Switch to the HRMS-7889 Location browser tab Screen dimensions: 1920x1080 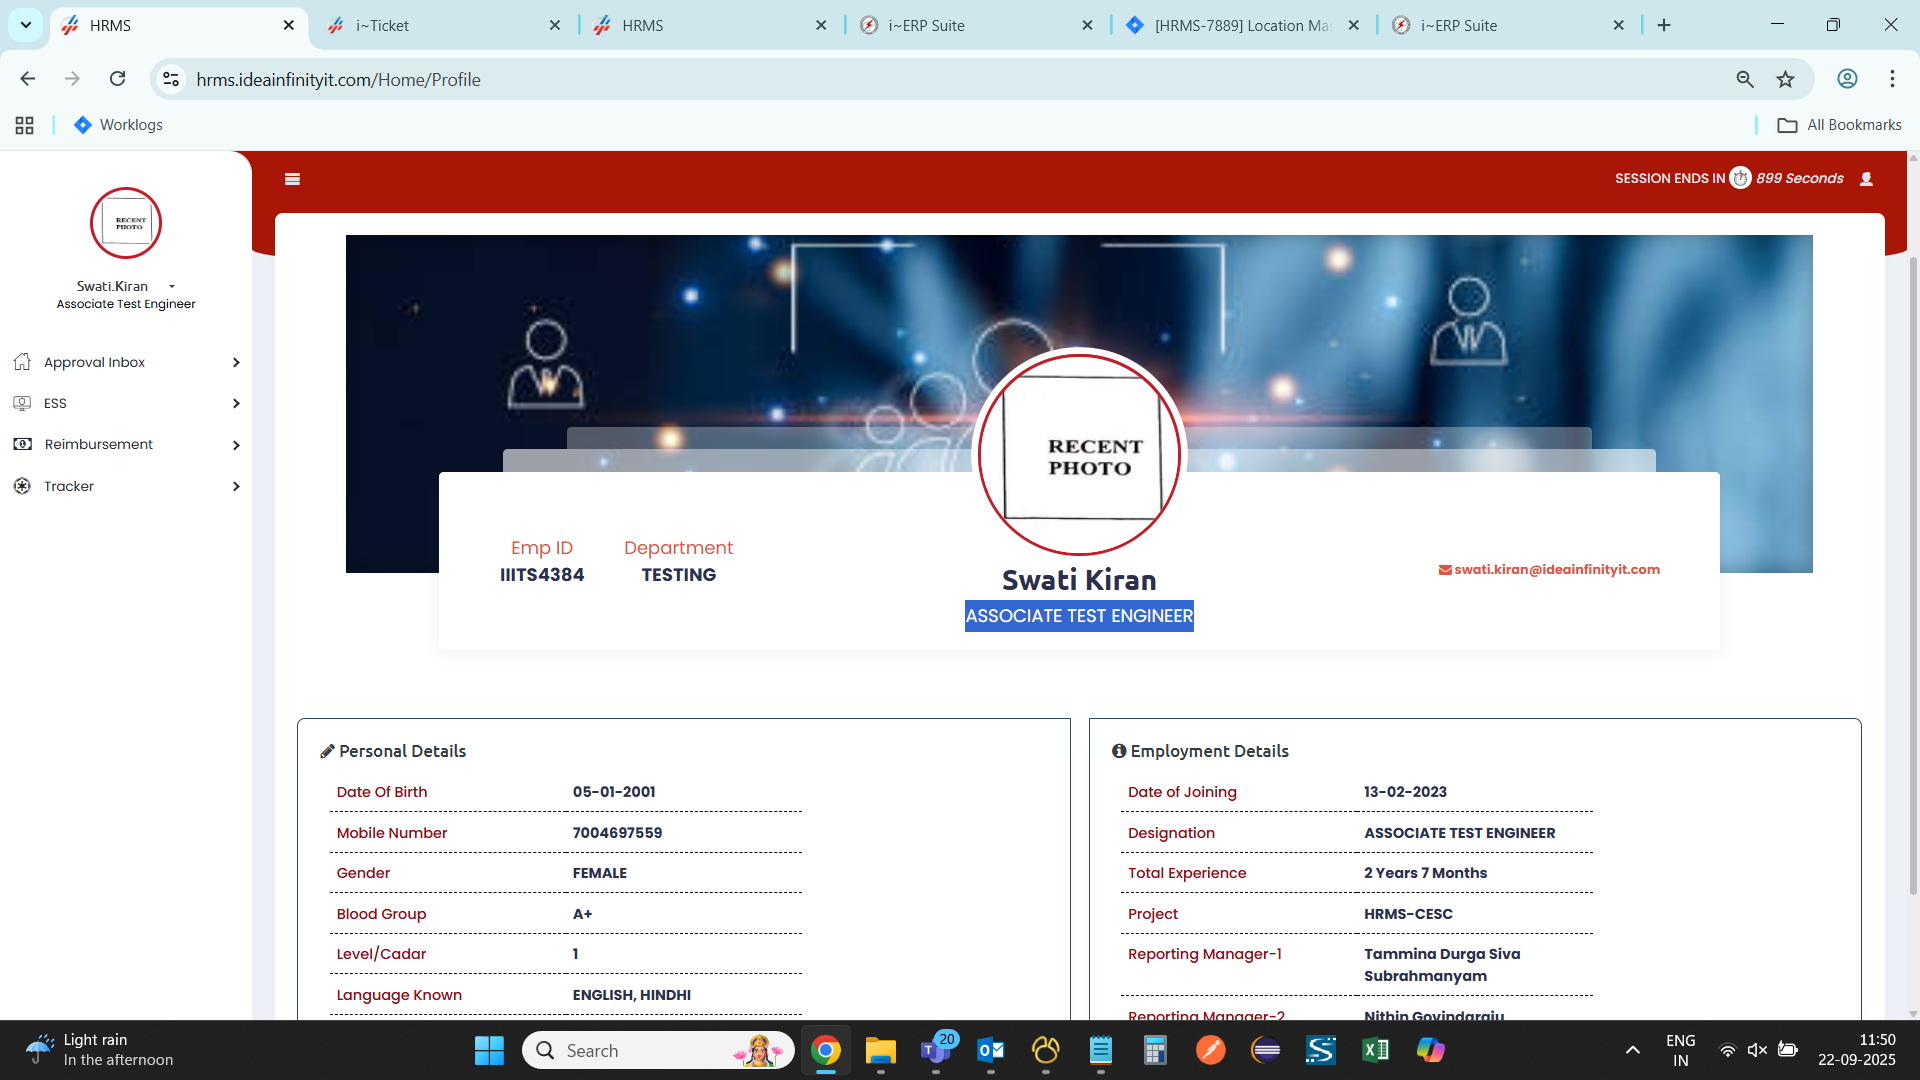click(1240, 25)
